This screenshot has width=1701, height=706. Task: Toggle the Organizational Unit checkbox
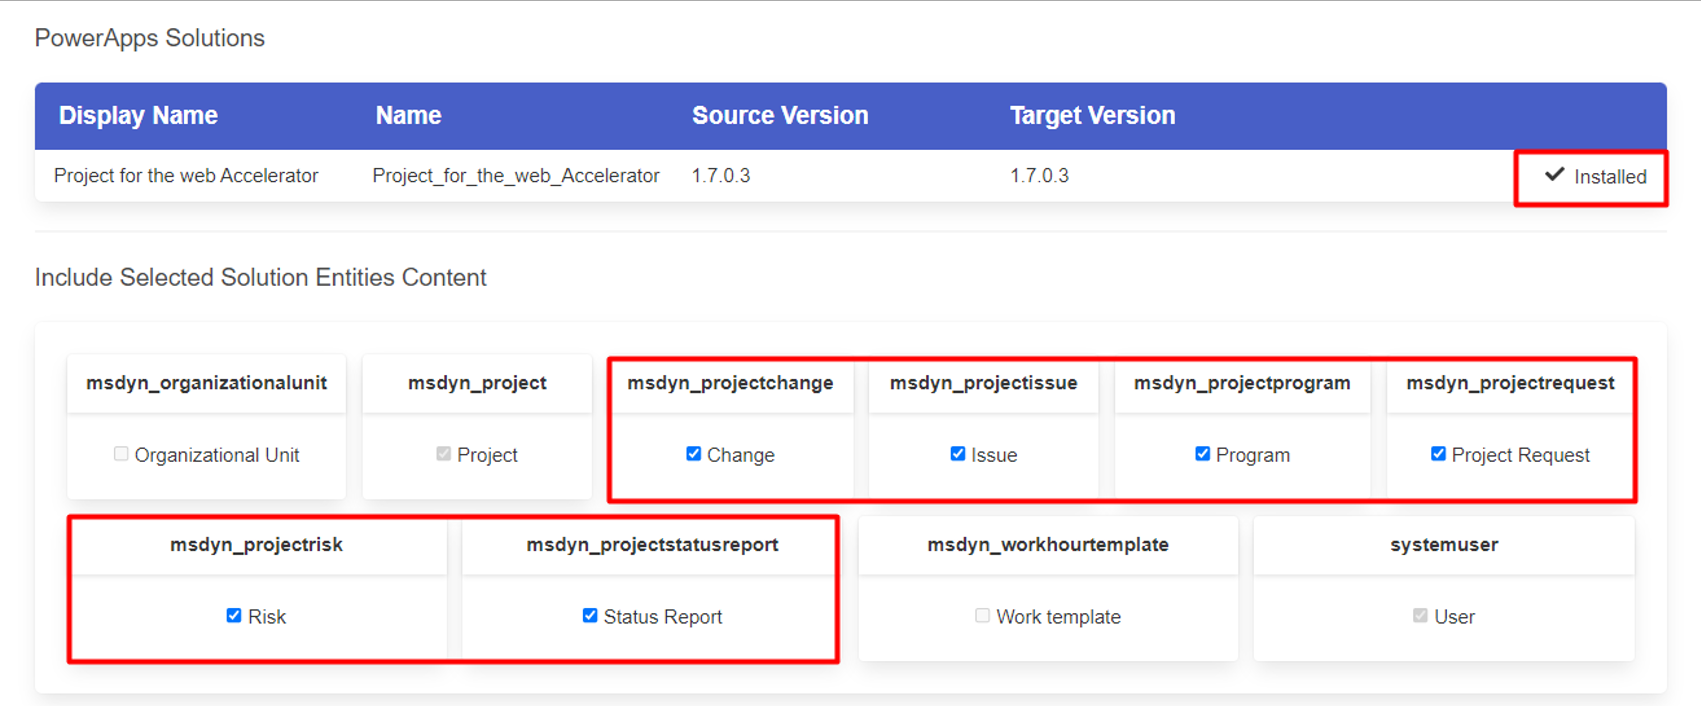[121, 454]
